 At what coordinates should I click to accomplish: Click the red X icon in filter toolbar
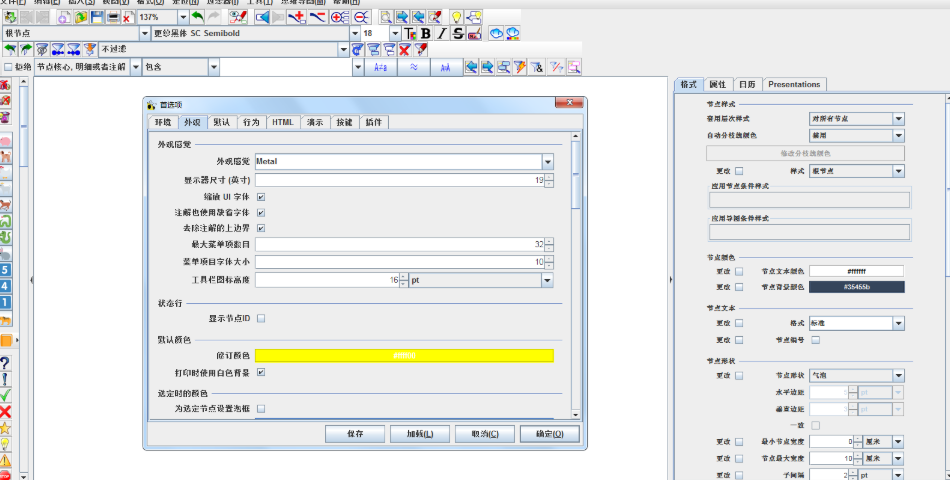coord(405,49)
